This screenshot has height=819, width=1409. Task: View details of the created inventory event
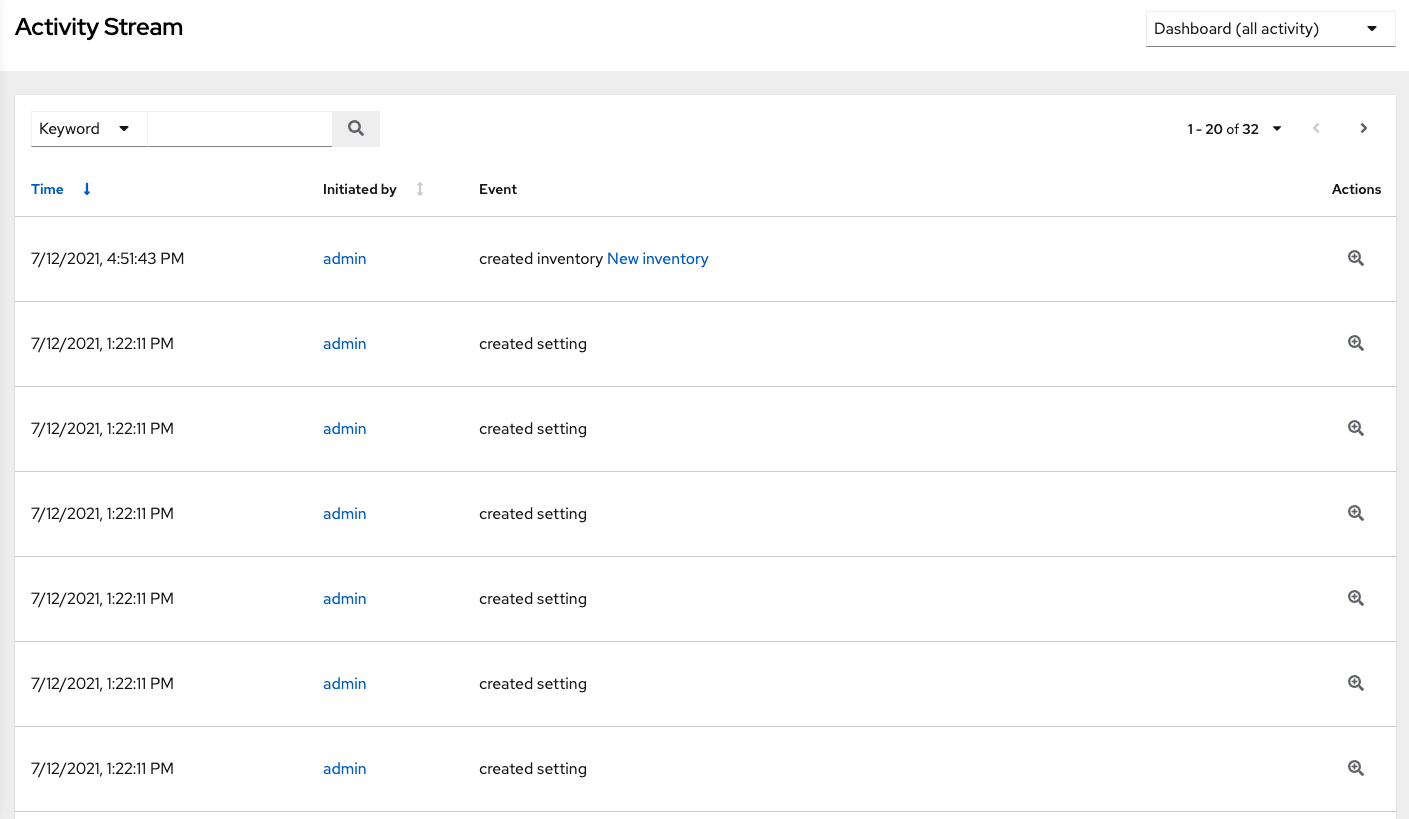click(x=1355, y=258)
